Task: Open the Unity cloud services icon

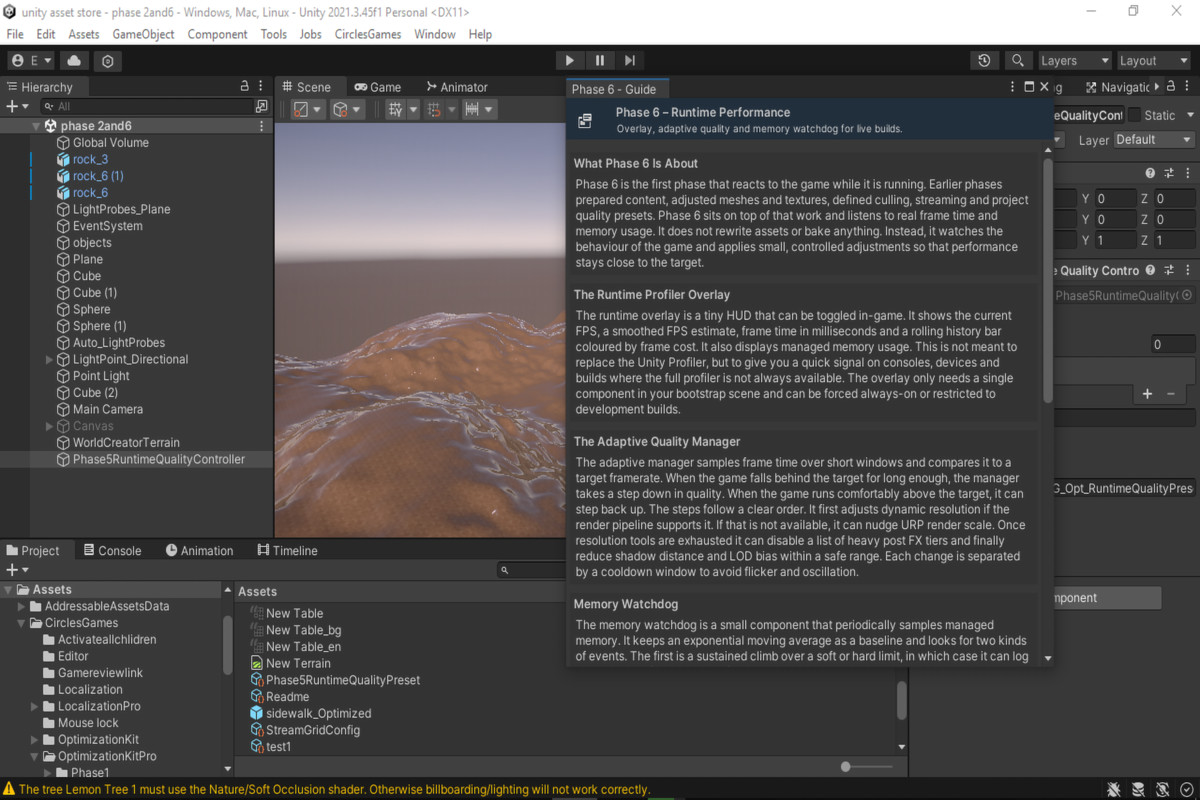Action: [x=75, y=61]
